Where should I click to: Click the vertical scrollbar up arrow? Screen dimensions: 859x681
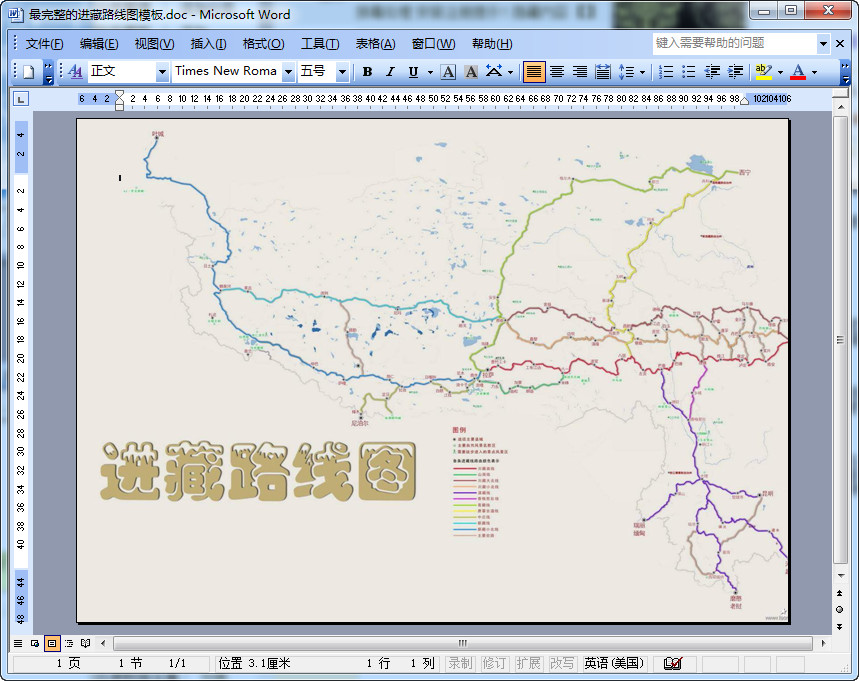pyautogui.click(x=840, y=107)
